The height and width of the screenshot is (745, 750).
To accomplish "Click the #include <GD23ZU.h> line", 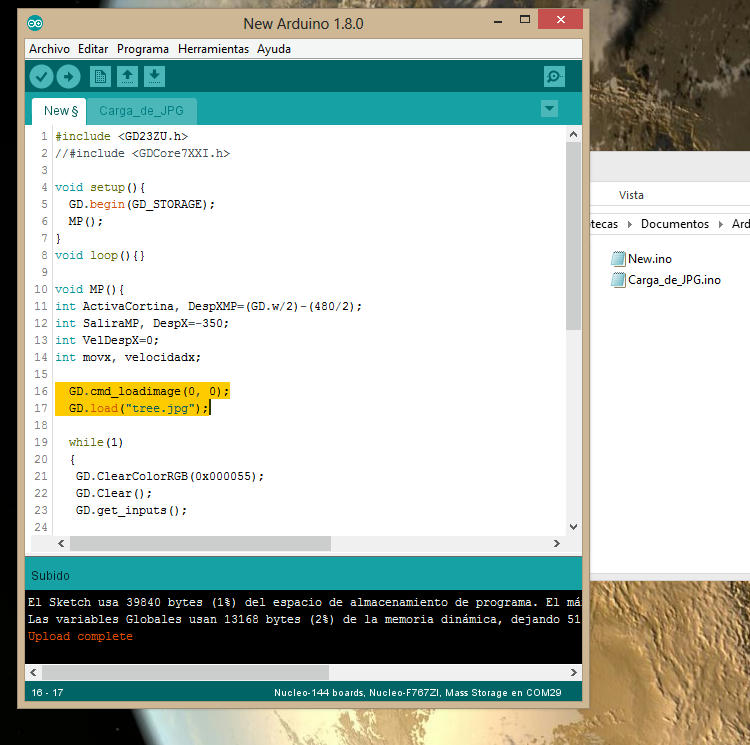I will [121, 136].
